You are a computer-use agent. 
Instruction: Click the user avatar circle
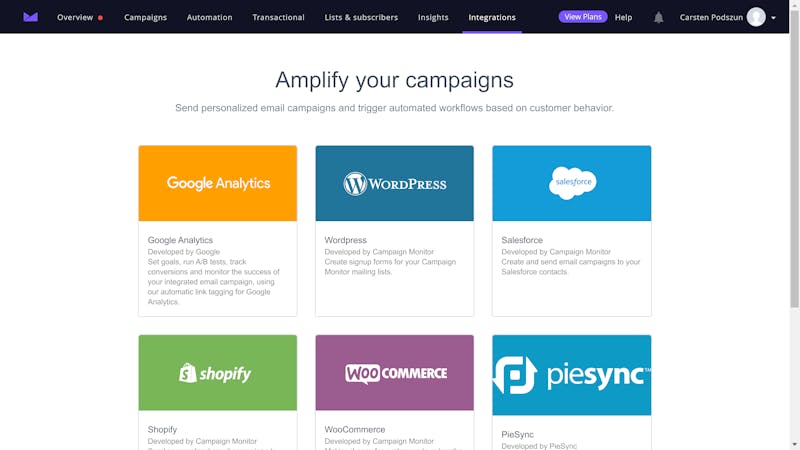coord(756,17)
